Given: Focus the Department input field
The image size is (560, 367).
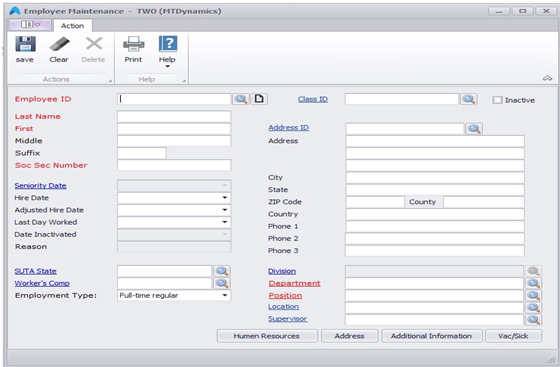Looking at the screenshot, I should click(435, 283).
